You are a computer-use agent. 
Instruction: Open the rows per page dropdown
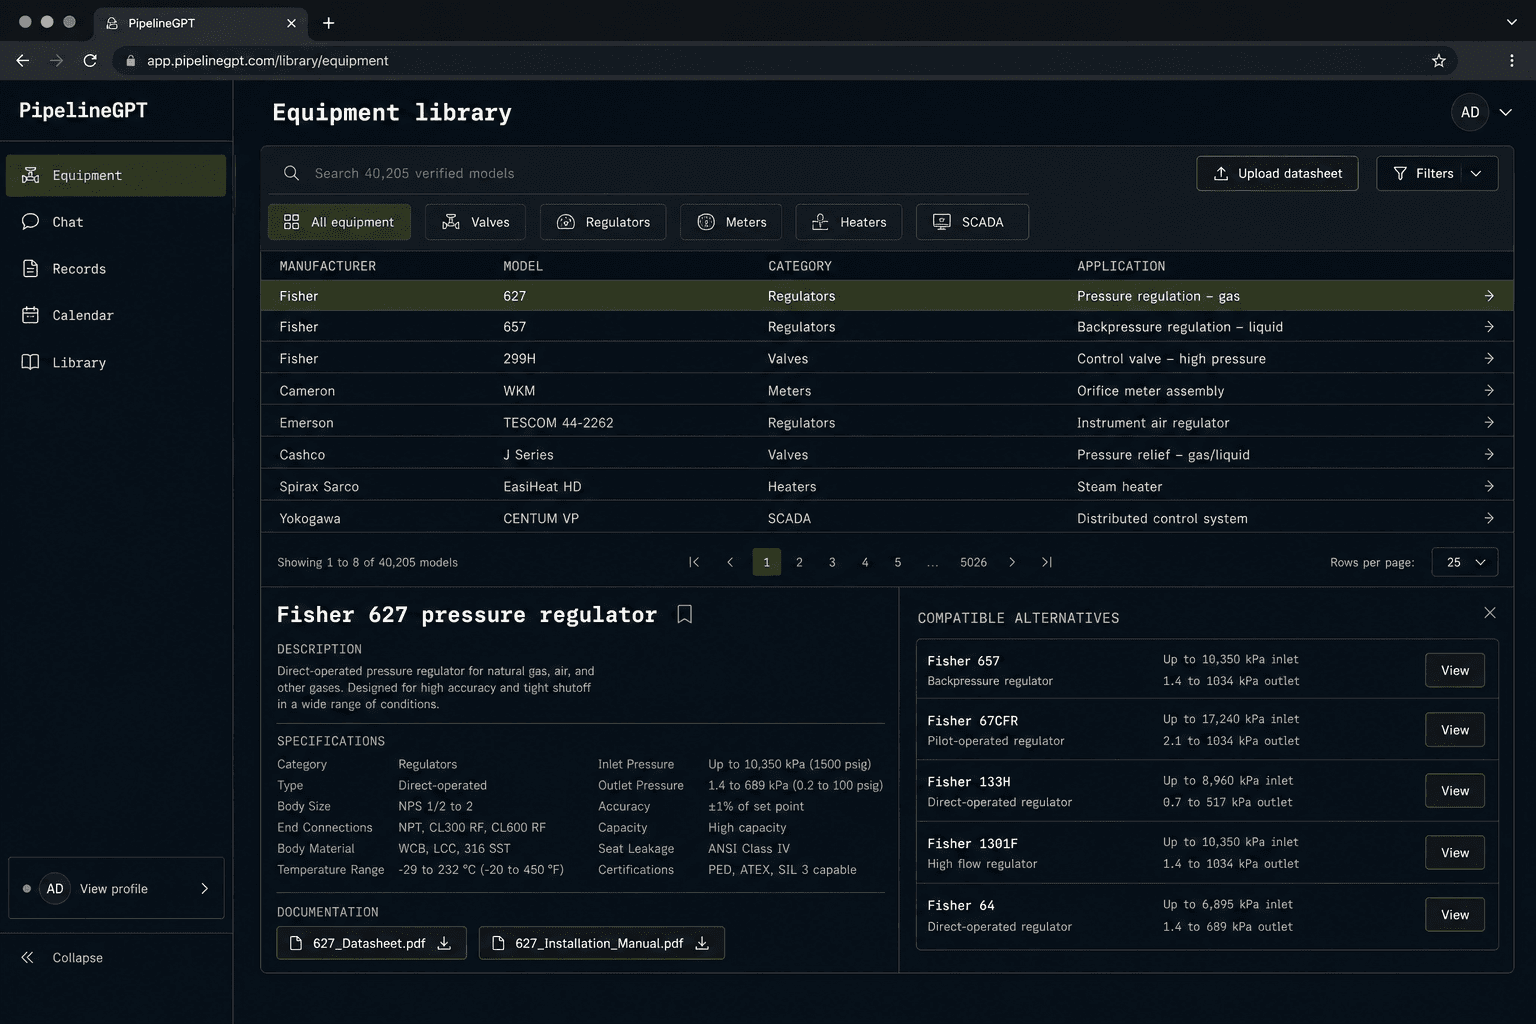coord(1465,562)
